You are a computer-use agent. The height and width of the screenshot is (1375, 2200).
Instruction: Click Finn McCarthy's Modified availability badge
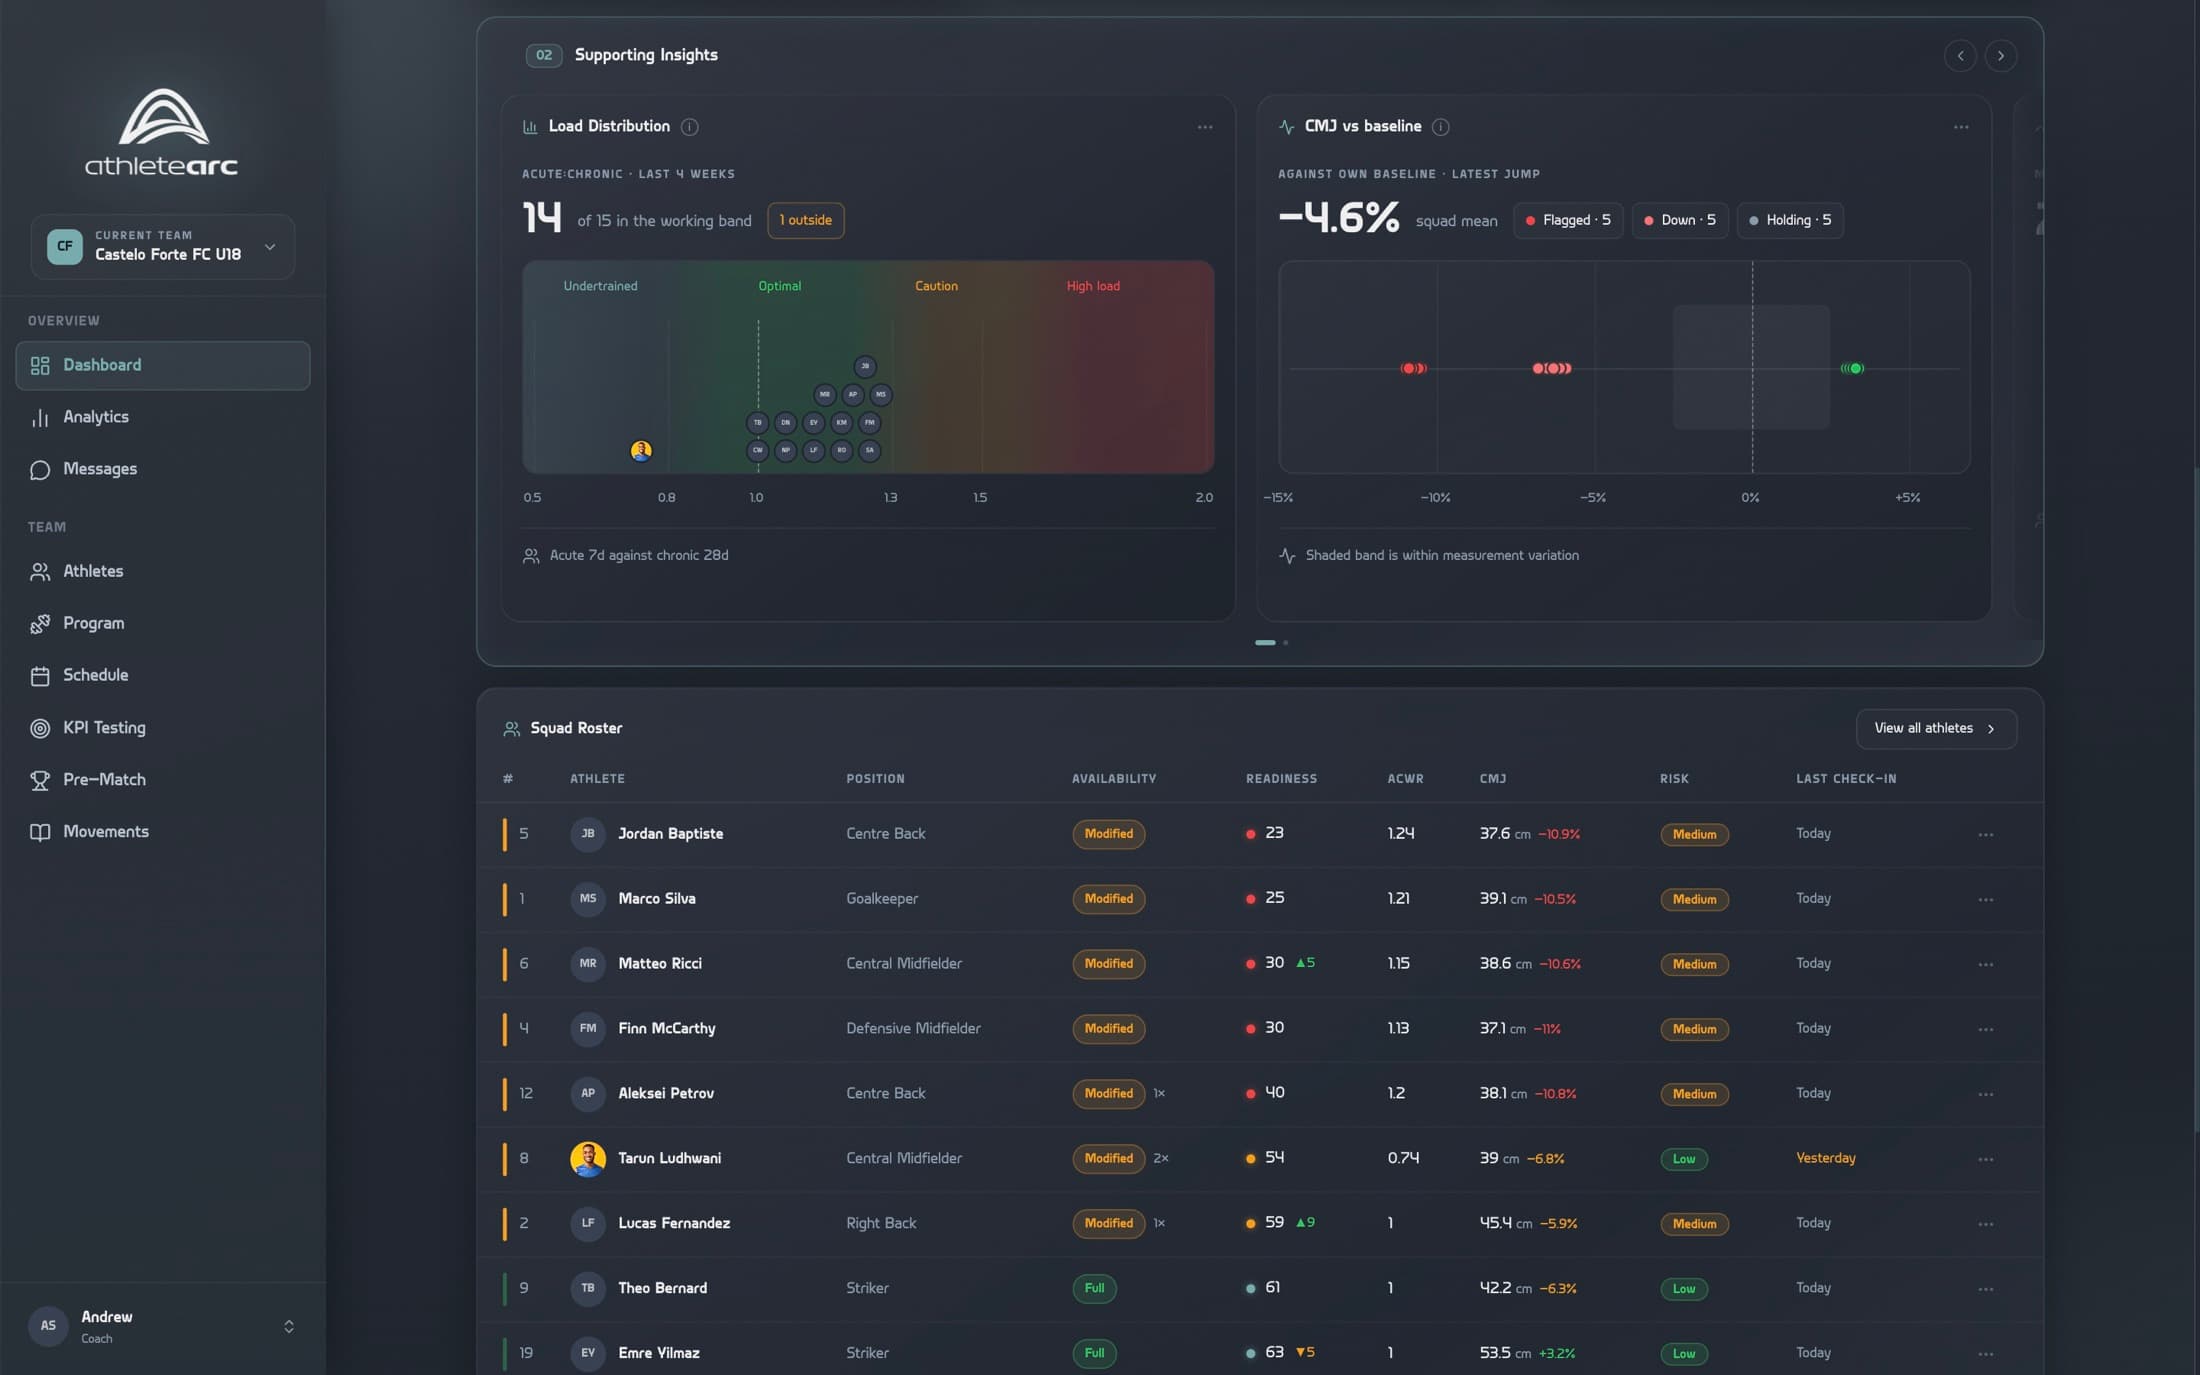point(1109,1029)
